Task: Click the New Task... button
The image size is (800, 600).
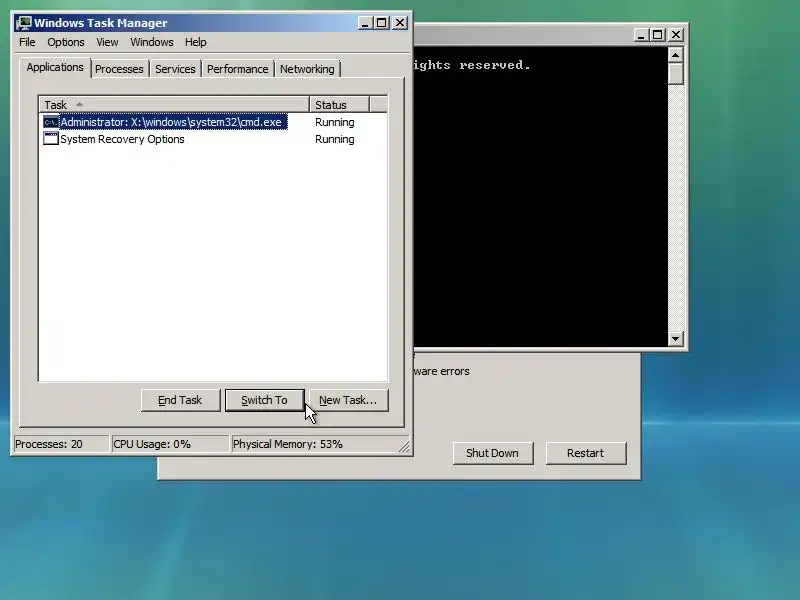Action: click(348, 400)
